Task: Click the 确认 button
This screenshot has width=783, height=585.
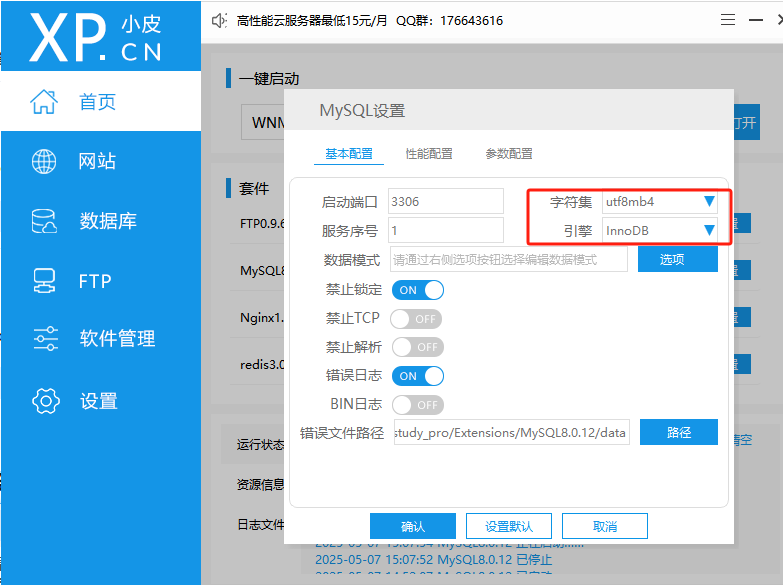Action: point(412,526)
